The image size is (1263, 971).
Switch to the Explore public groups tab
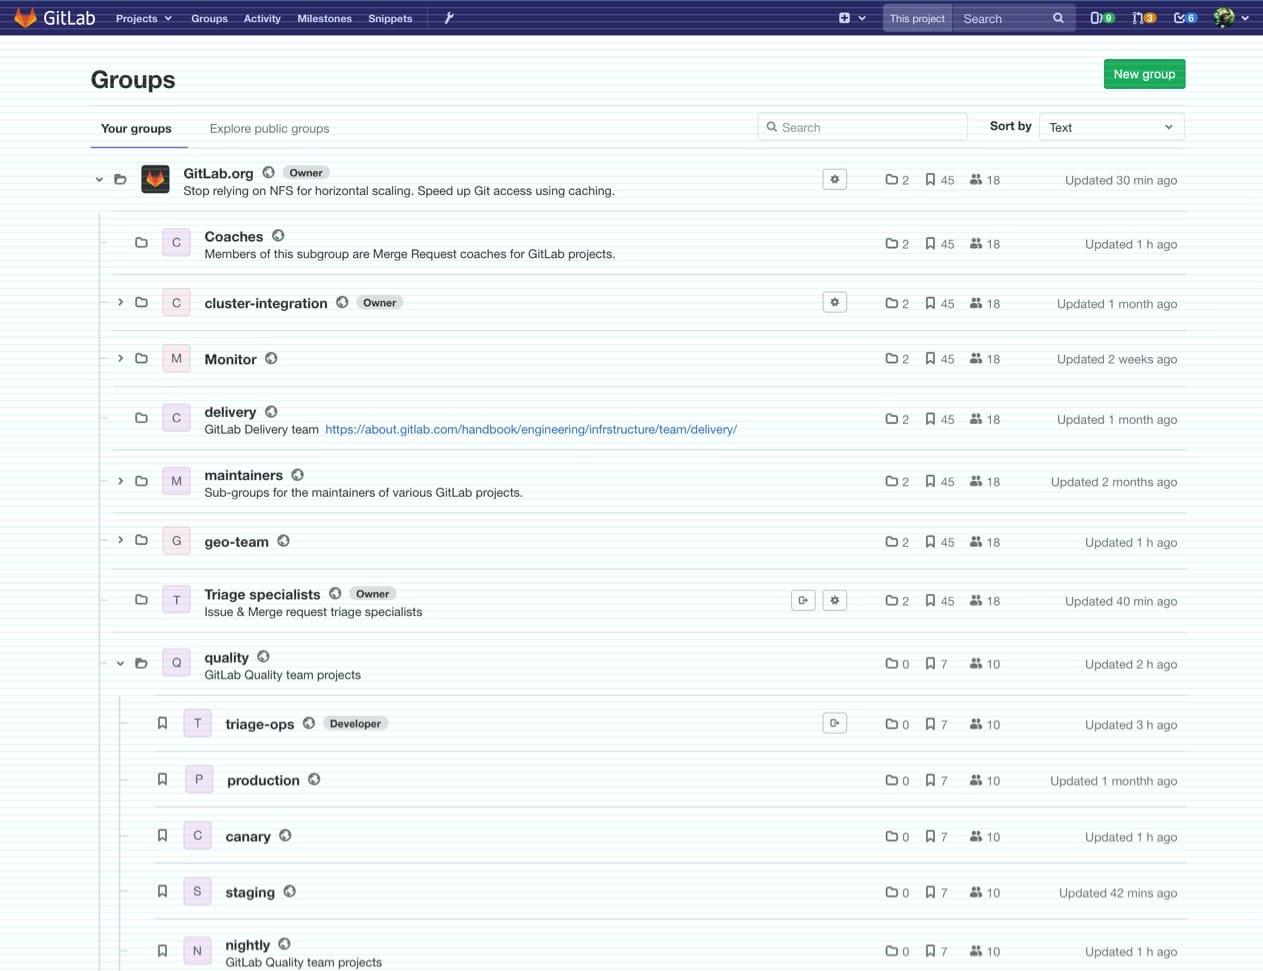(x=270, y=128)
